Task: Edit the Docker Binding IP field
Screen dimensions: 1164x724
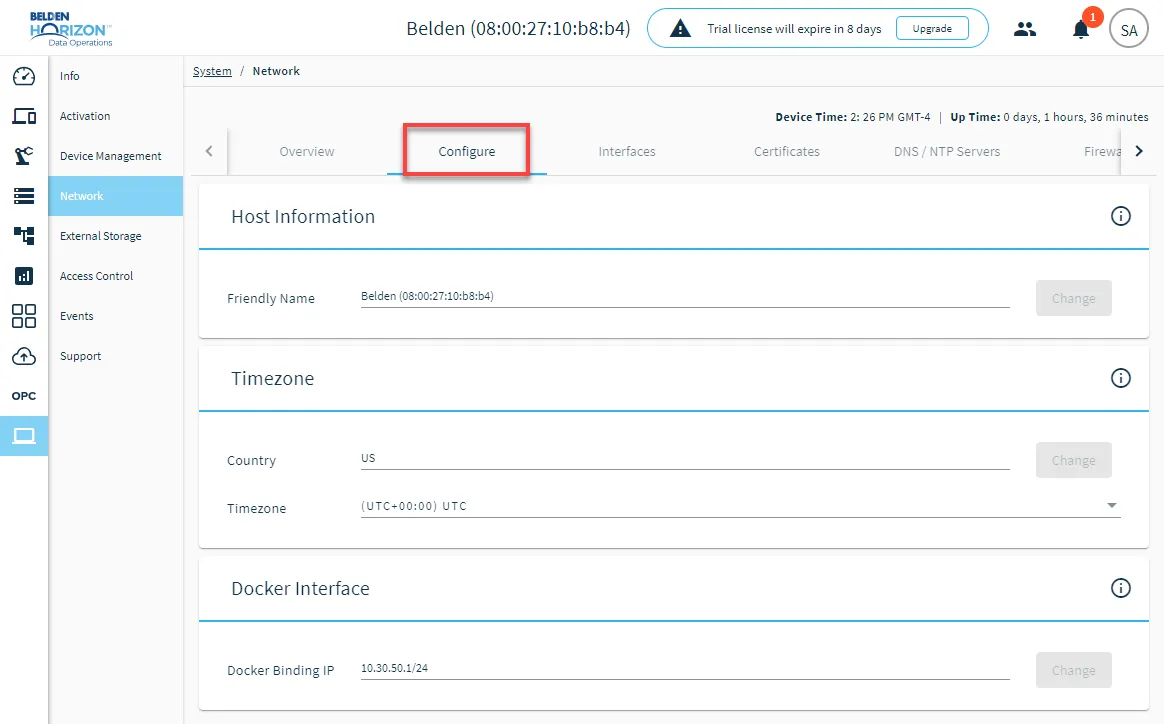Action: (685, 668)
